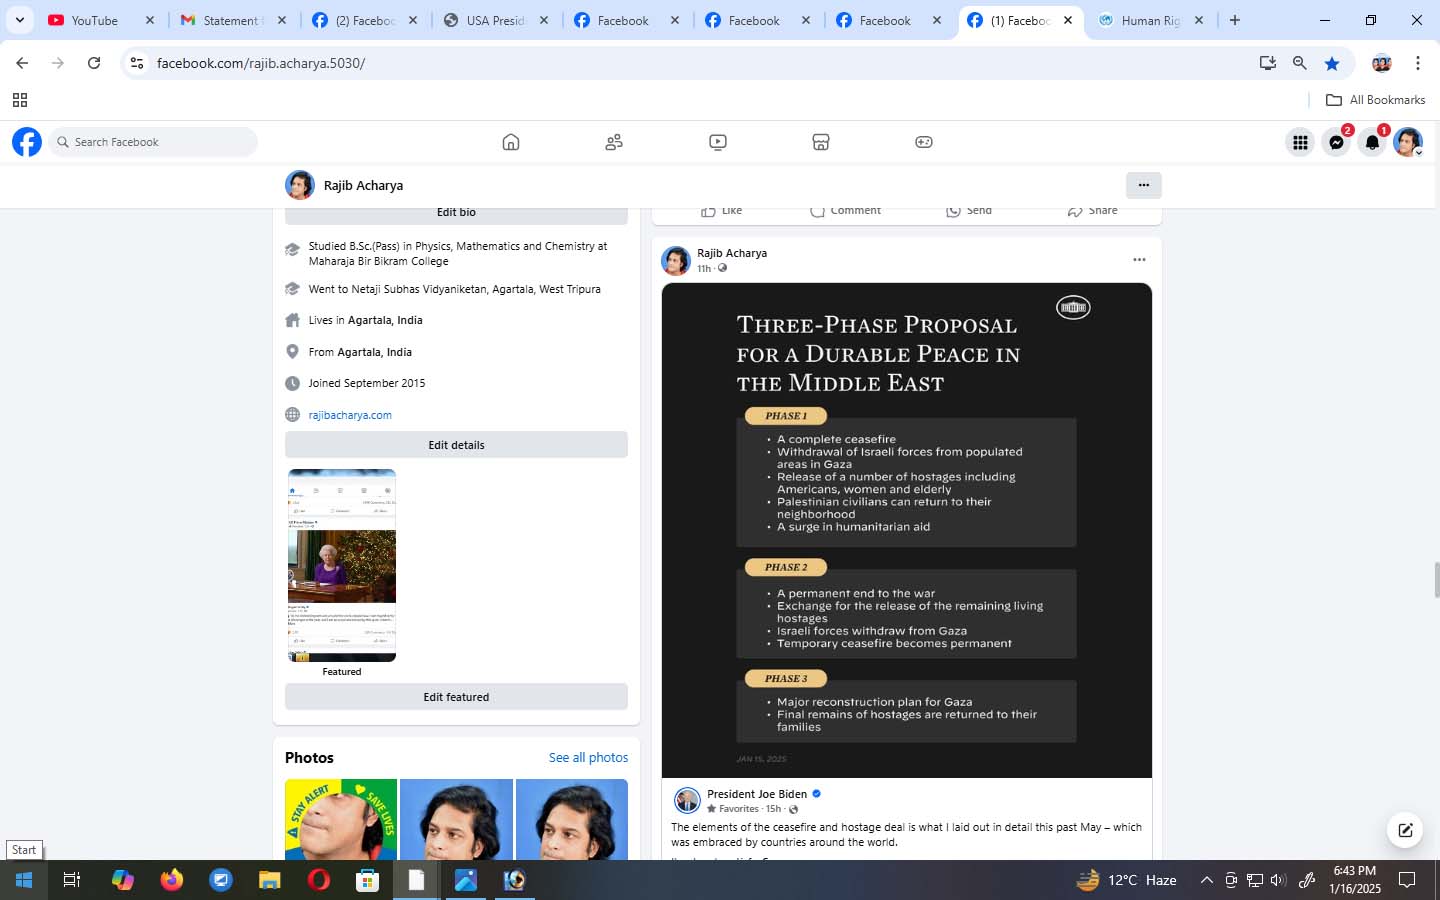Open the Facebook menu grid icon

tap(1300, 142)
